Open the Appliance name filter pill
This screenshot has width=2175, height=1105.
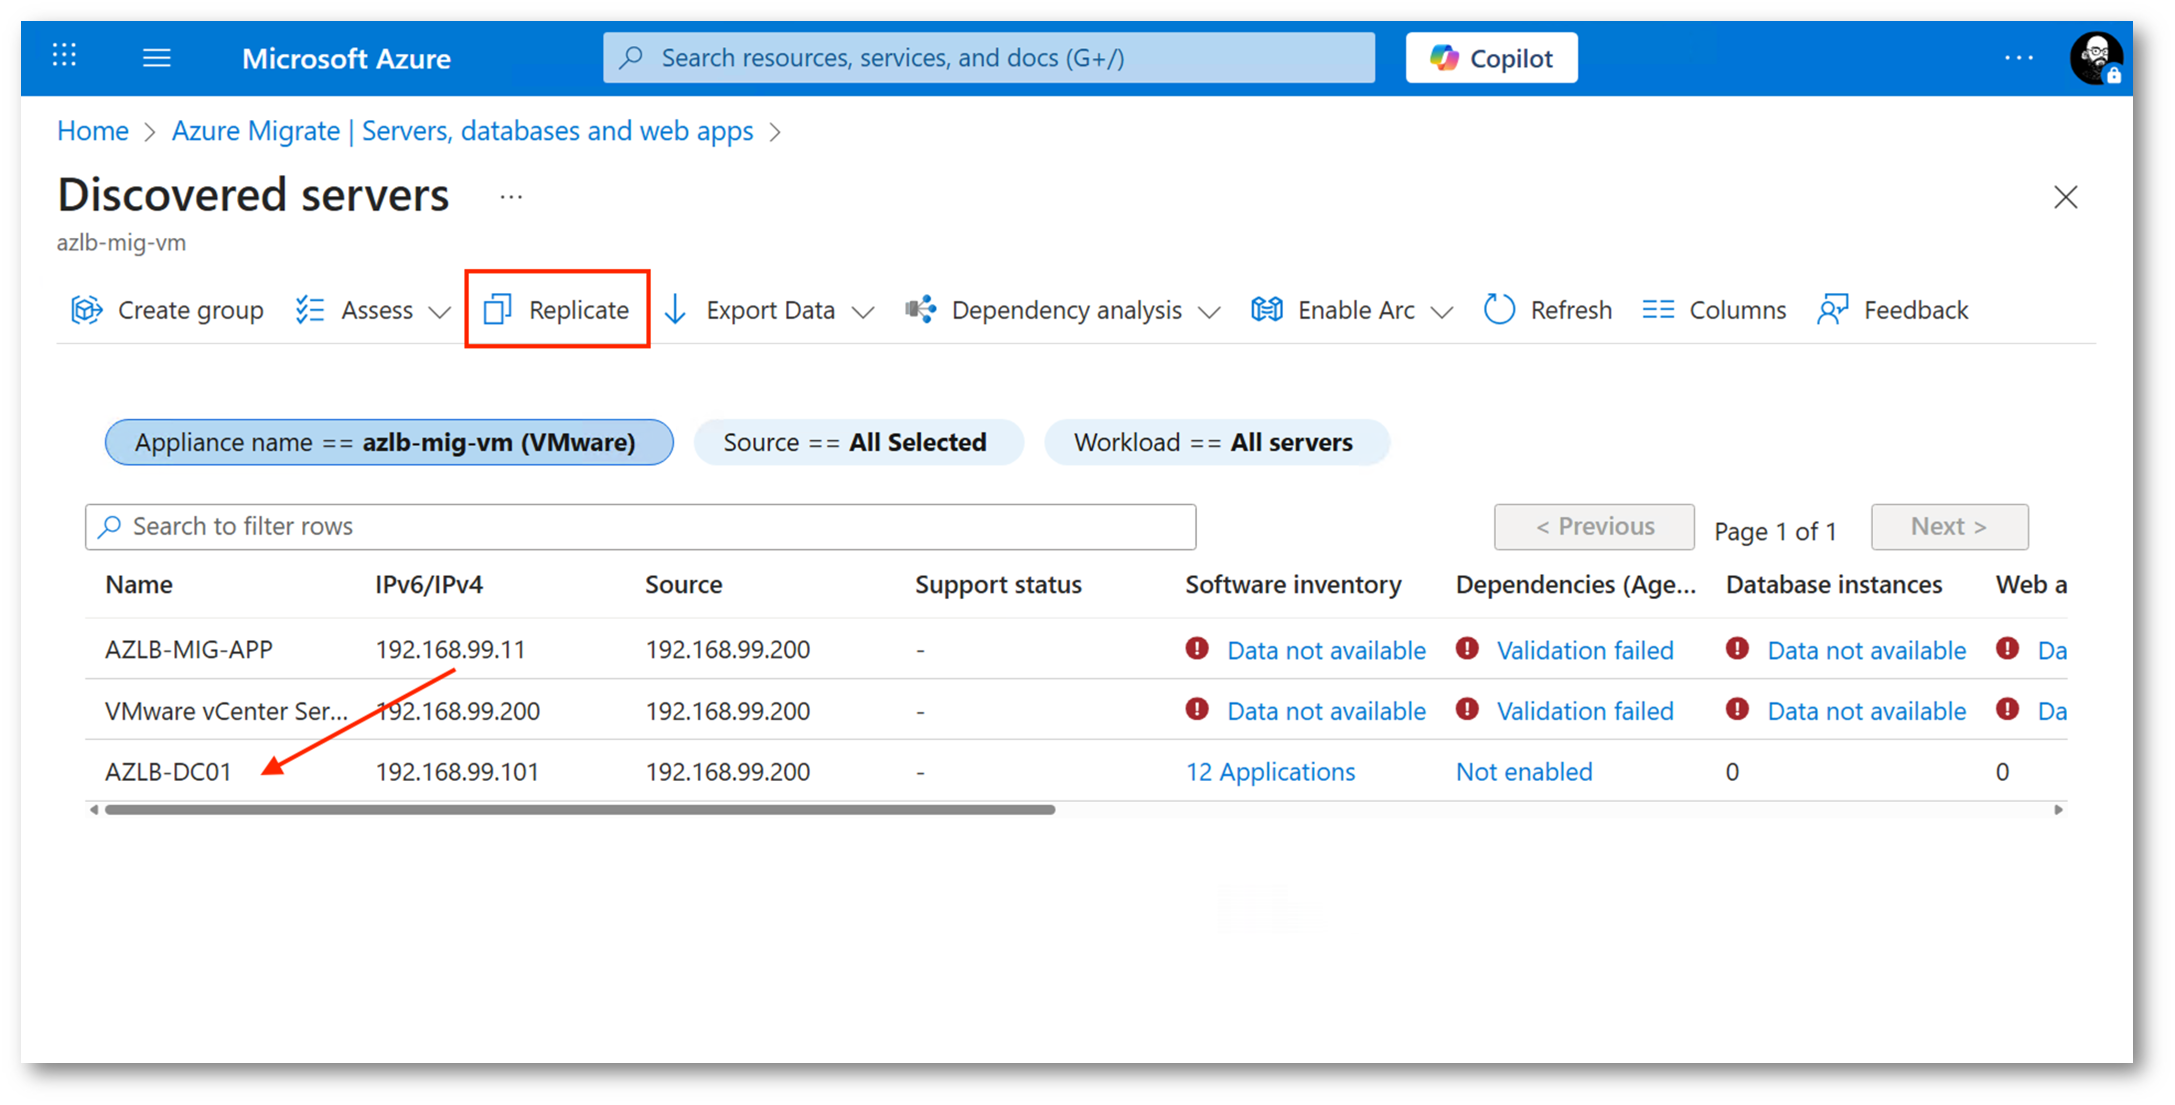click(x=388, y=442)
